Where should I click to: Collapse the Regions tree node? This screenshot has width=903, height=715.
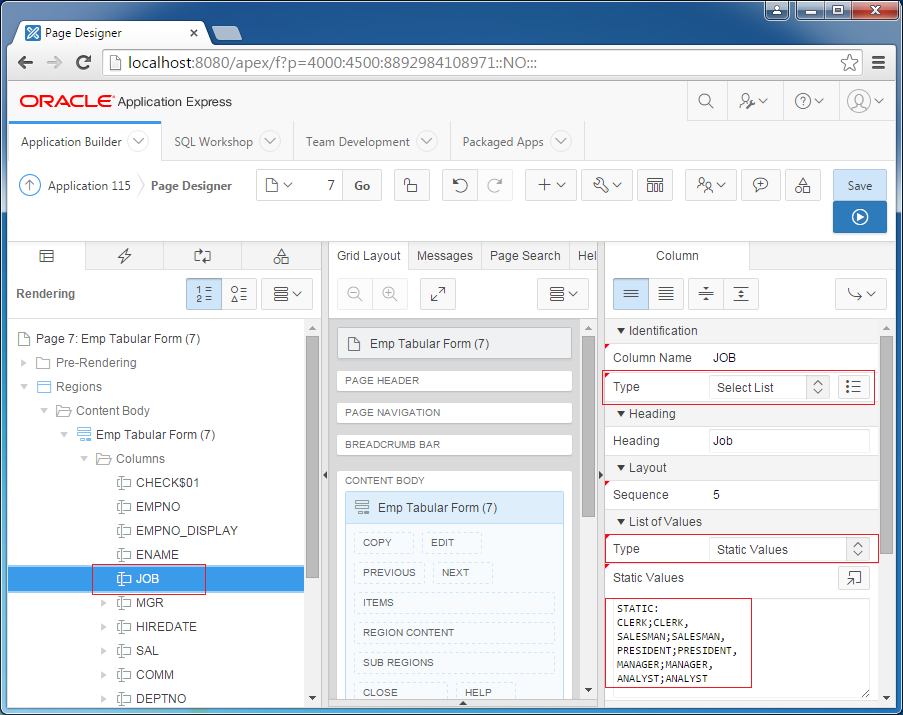coord(24,387)
